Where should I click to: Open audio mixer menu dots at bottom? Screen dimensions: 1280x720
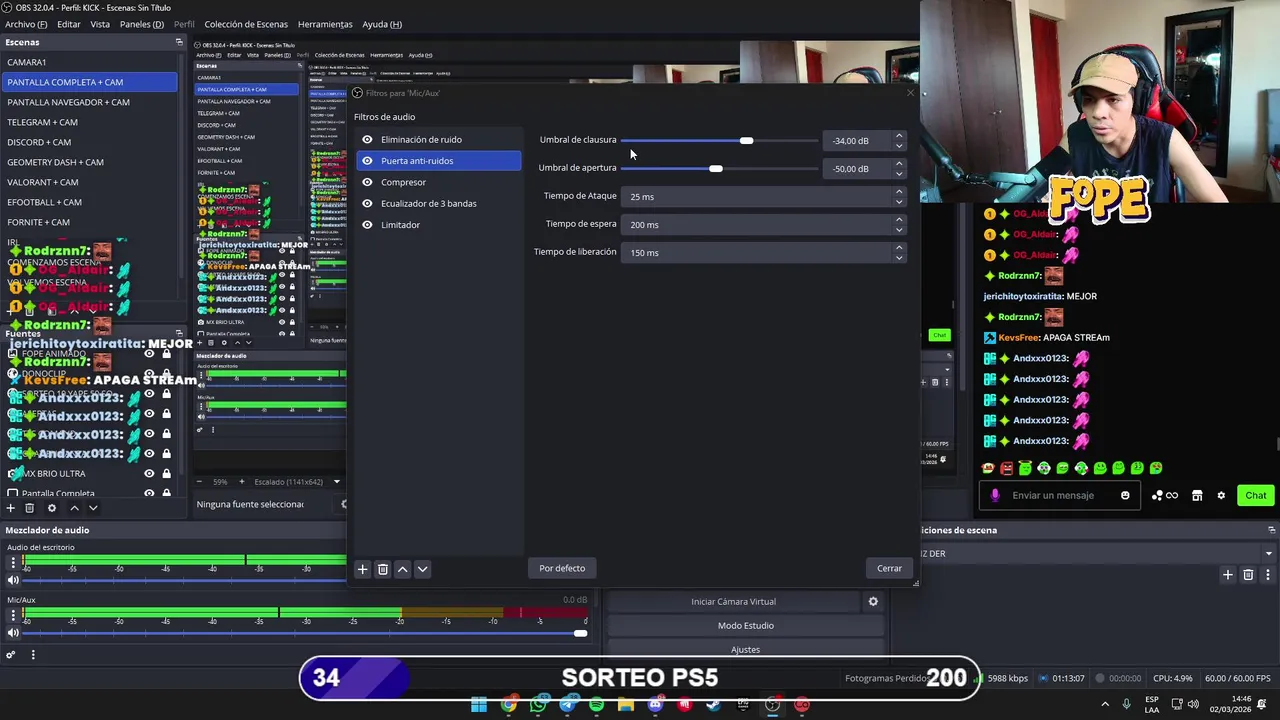click(33, 655)
